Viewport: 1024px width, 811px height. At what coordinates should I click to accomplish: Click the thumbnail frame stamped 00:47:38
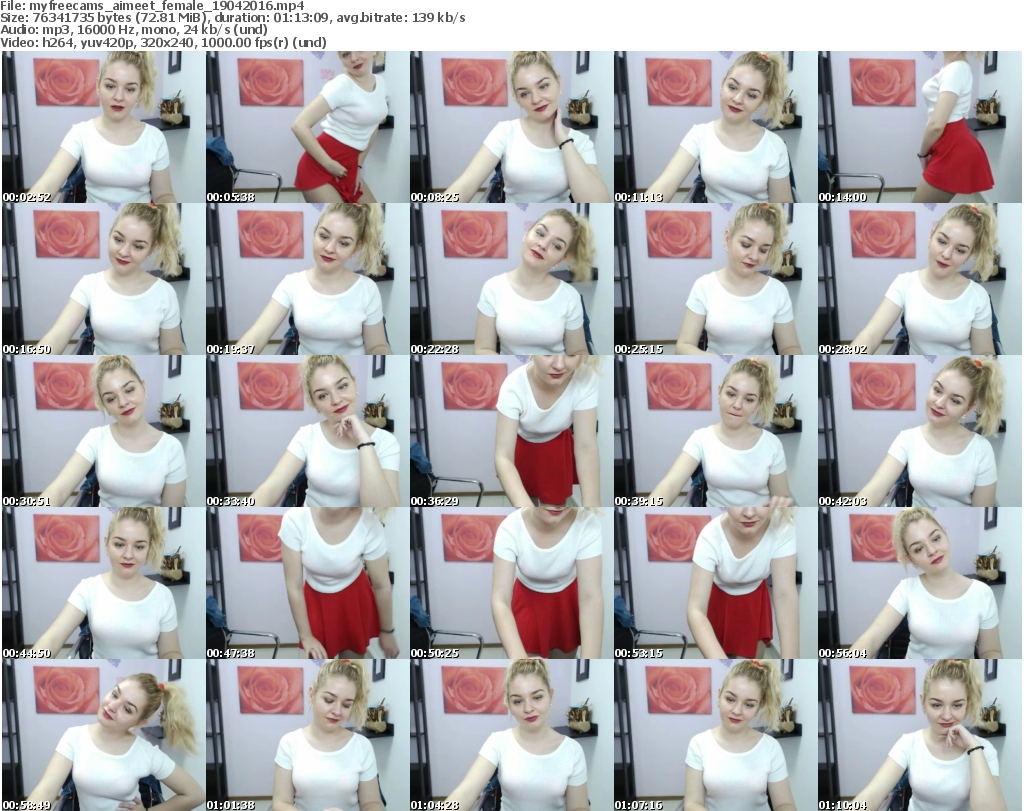click(308, 583)
